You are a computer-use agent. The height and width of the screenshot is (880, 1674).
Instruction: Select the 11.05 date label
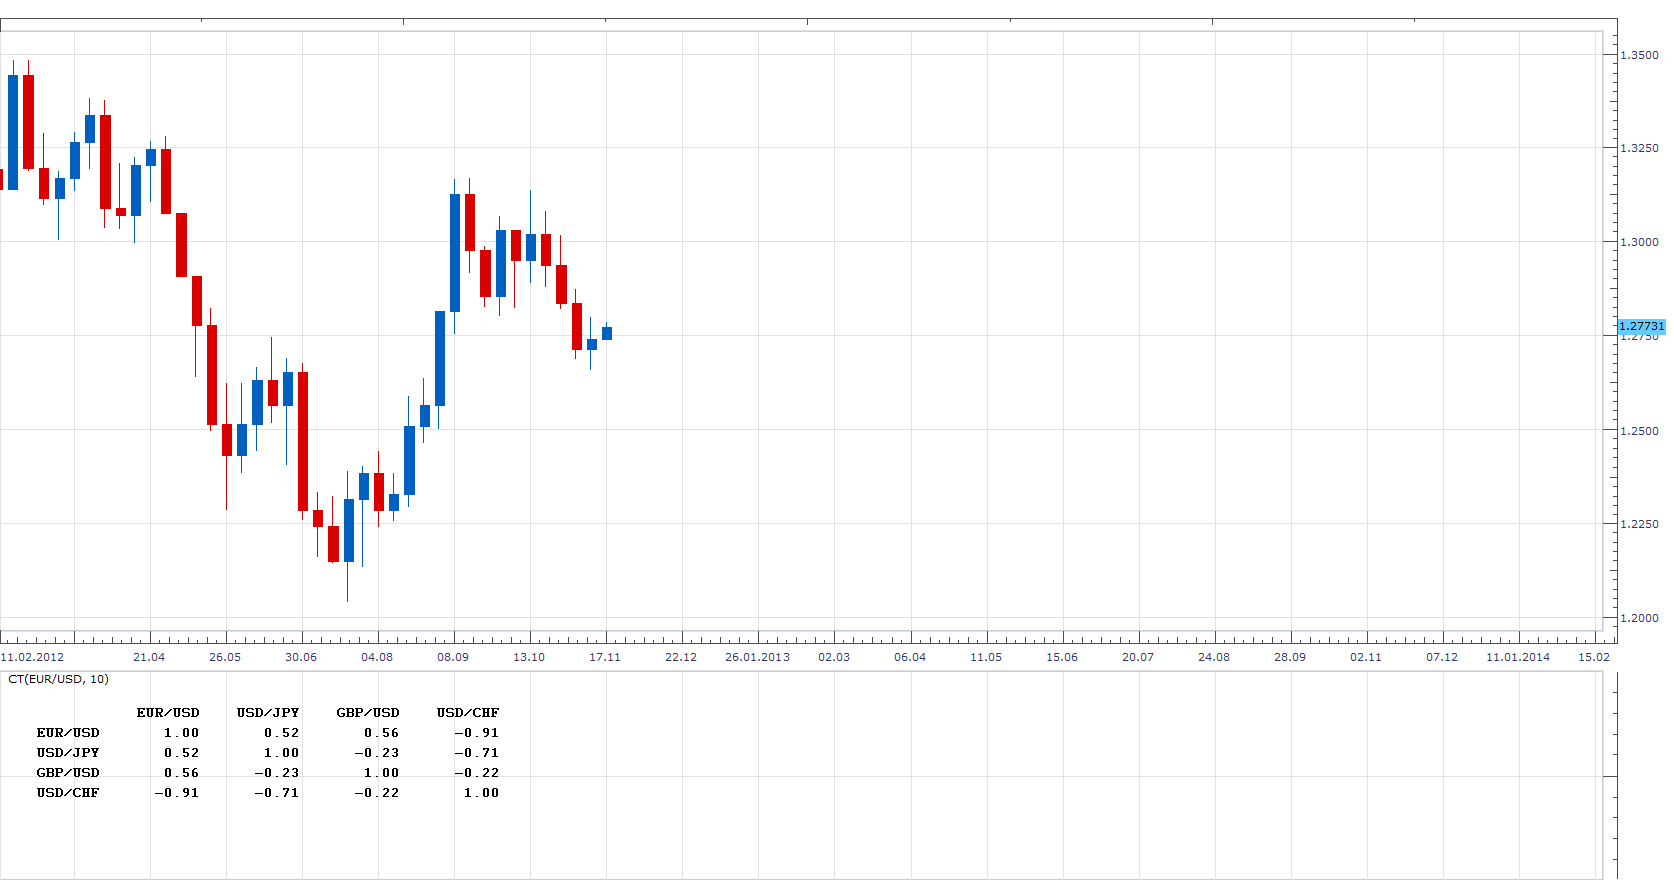click(x=986, y=657)
